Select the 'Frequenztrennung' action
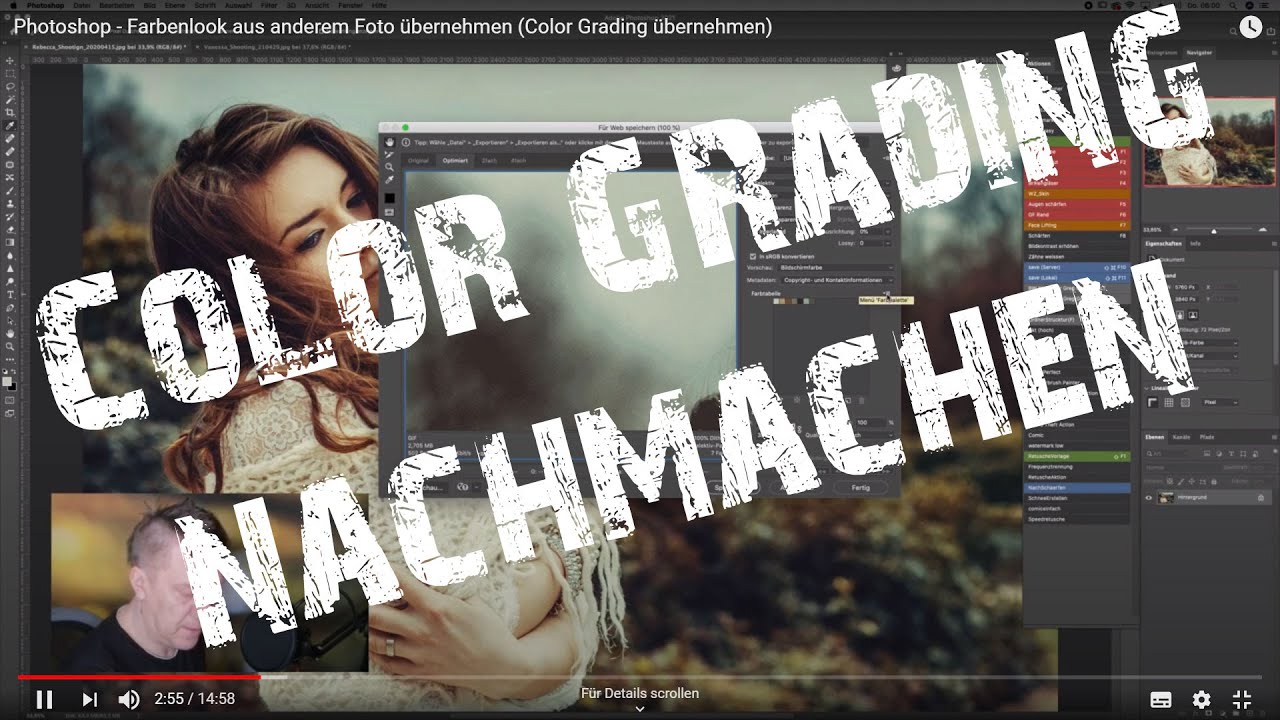Viewport: 1280px width, 720px height. [x=1077, y=467]
